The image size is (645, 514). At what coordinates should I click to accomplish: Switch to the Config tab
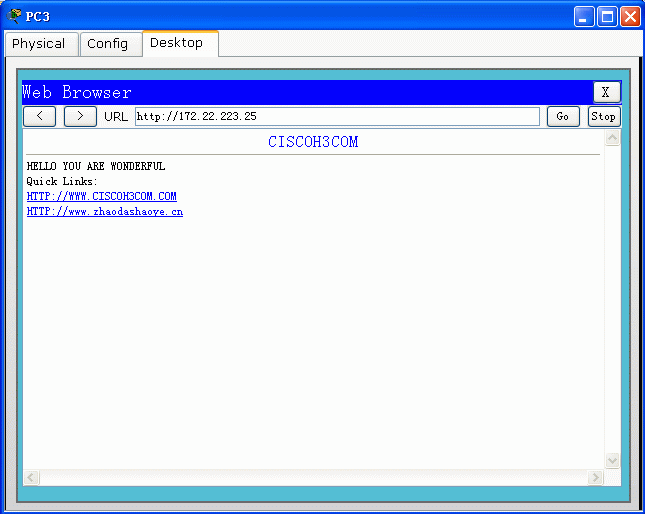coord(111,44)
